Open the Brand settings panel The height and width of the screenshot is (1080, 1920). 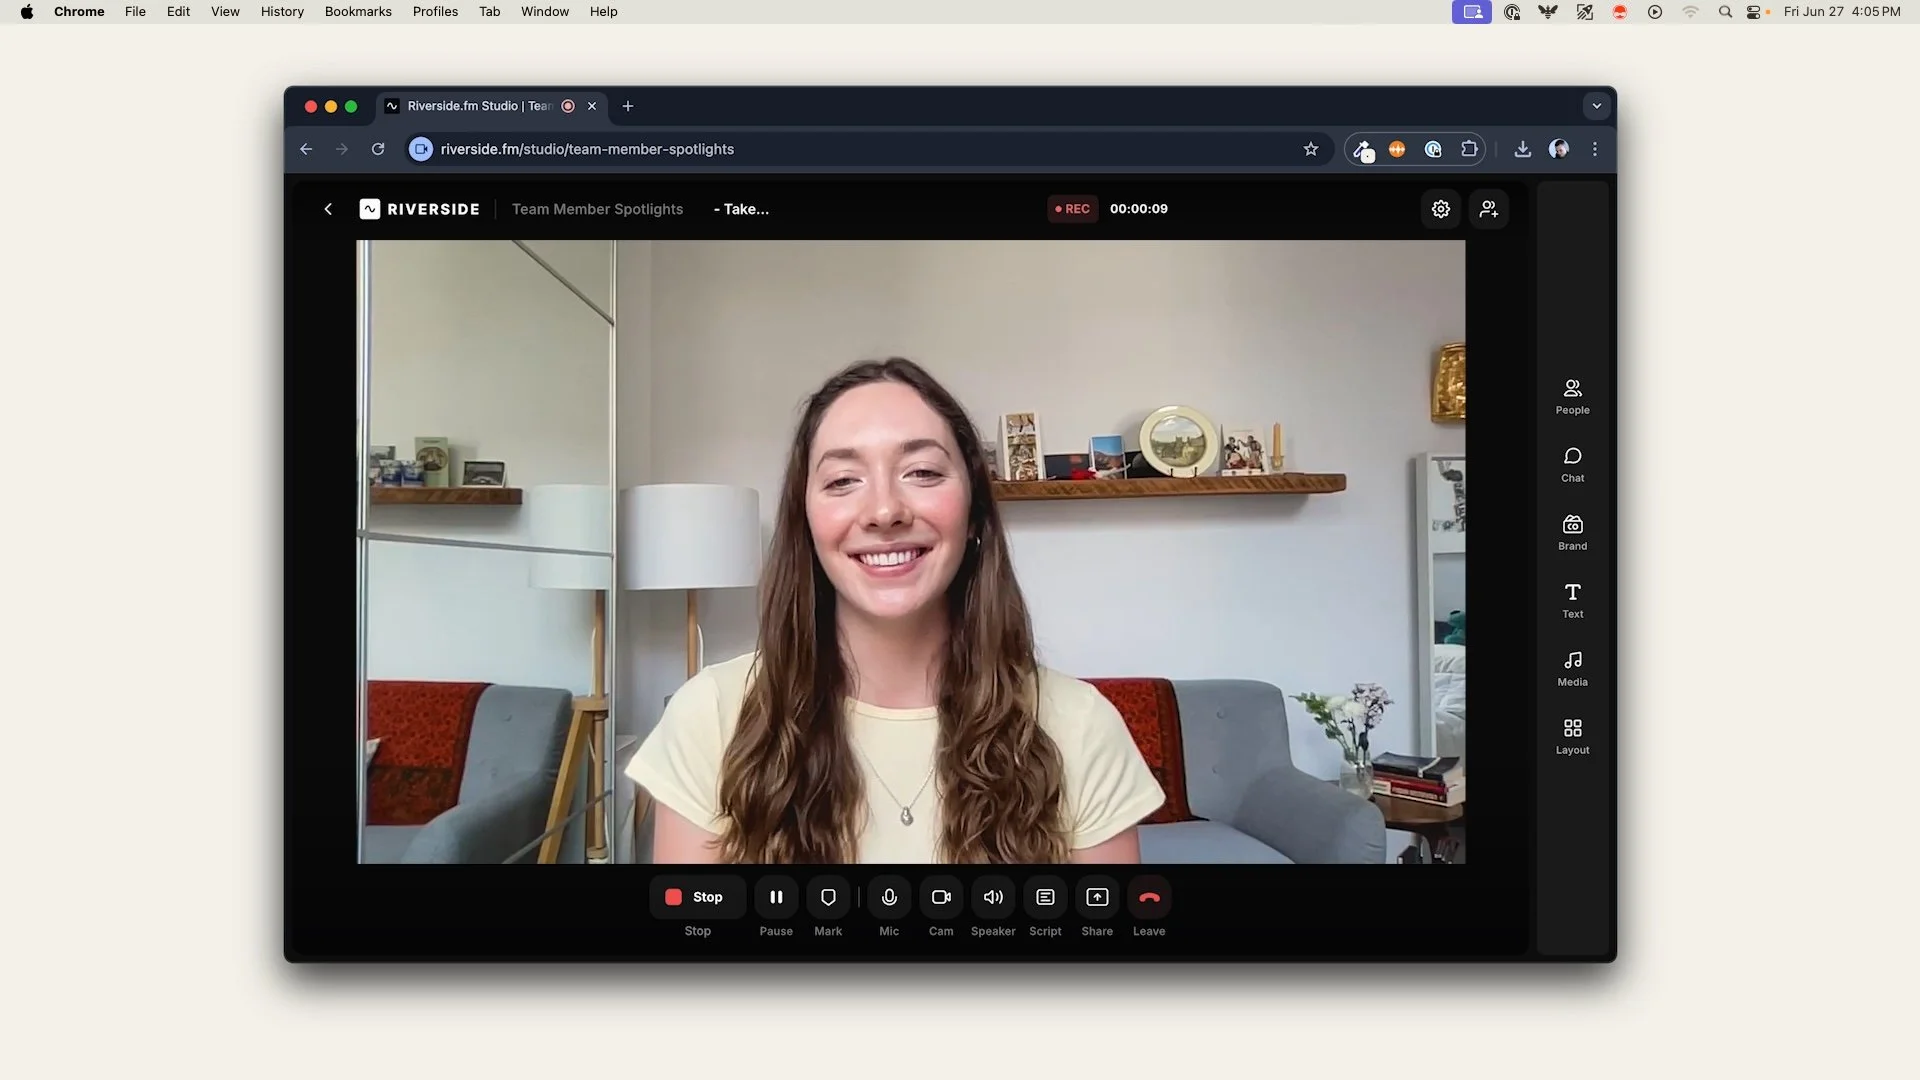[x=1572, y=532]
